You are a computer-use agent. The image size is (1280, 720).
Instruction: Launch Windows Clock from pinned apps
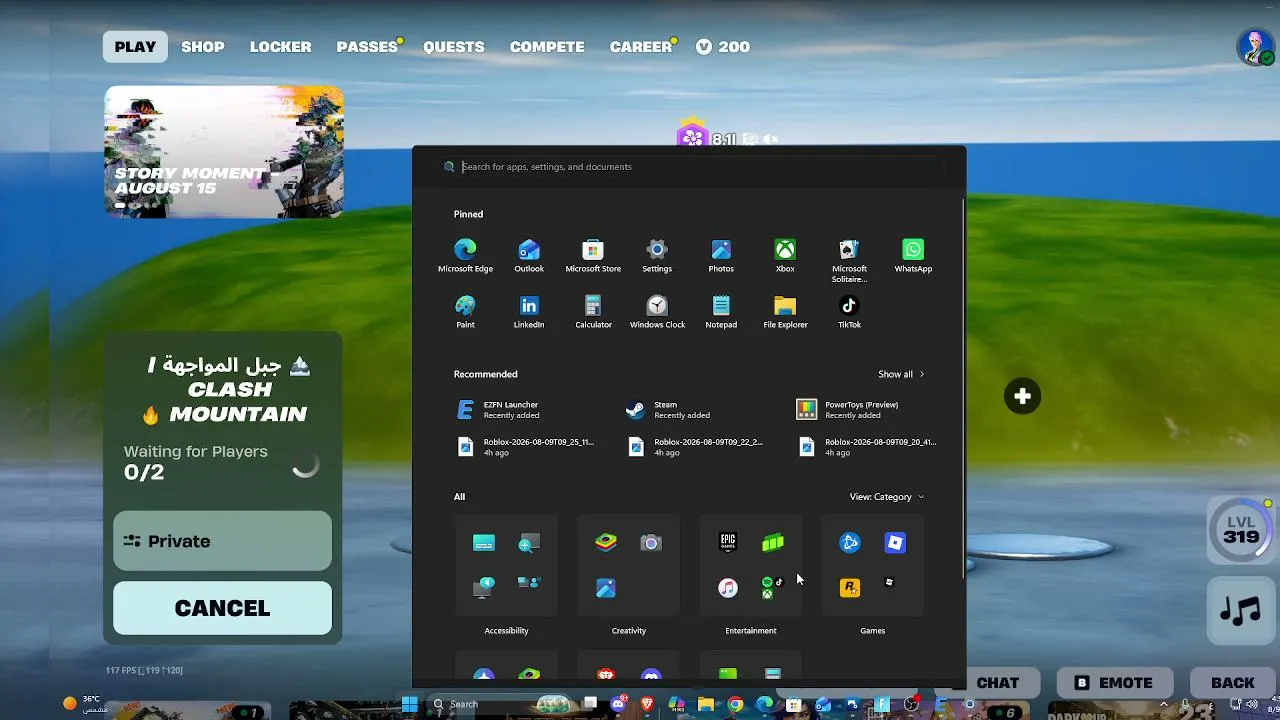click(x=657, y=312)
